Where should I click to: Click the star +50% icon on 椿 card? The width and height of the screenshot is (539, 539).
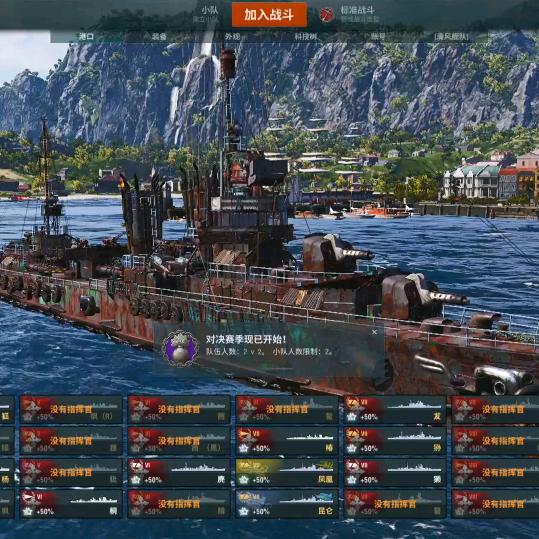coord(244,448)
